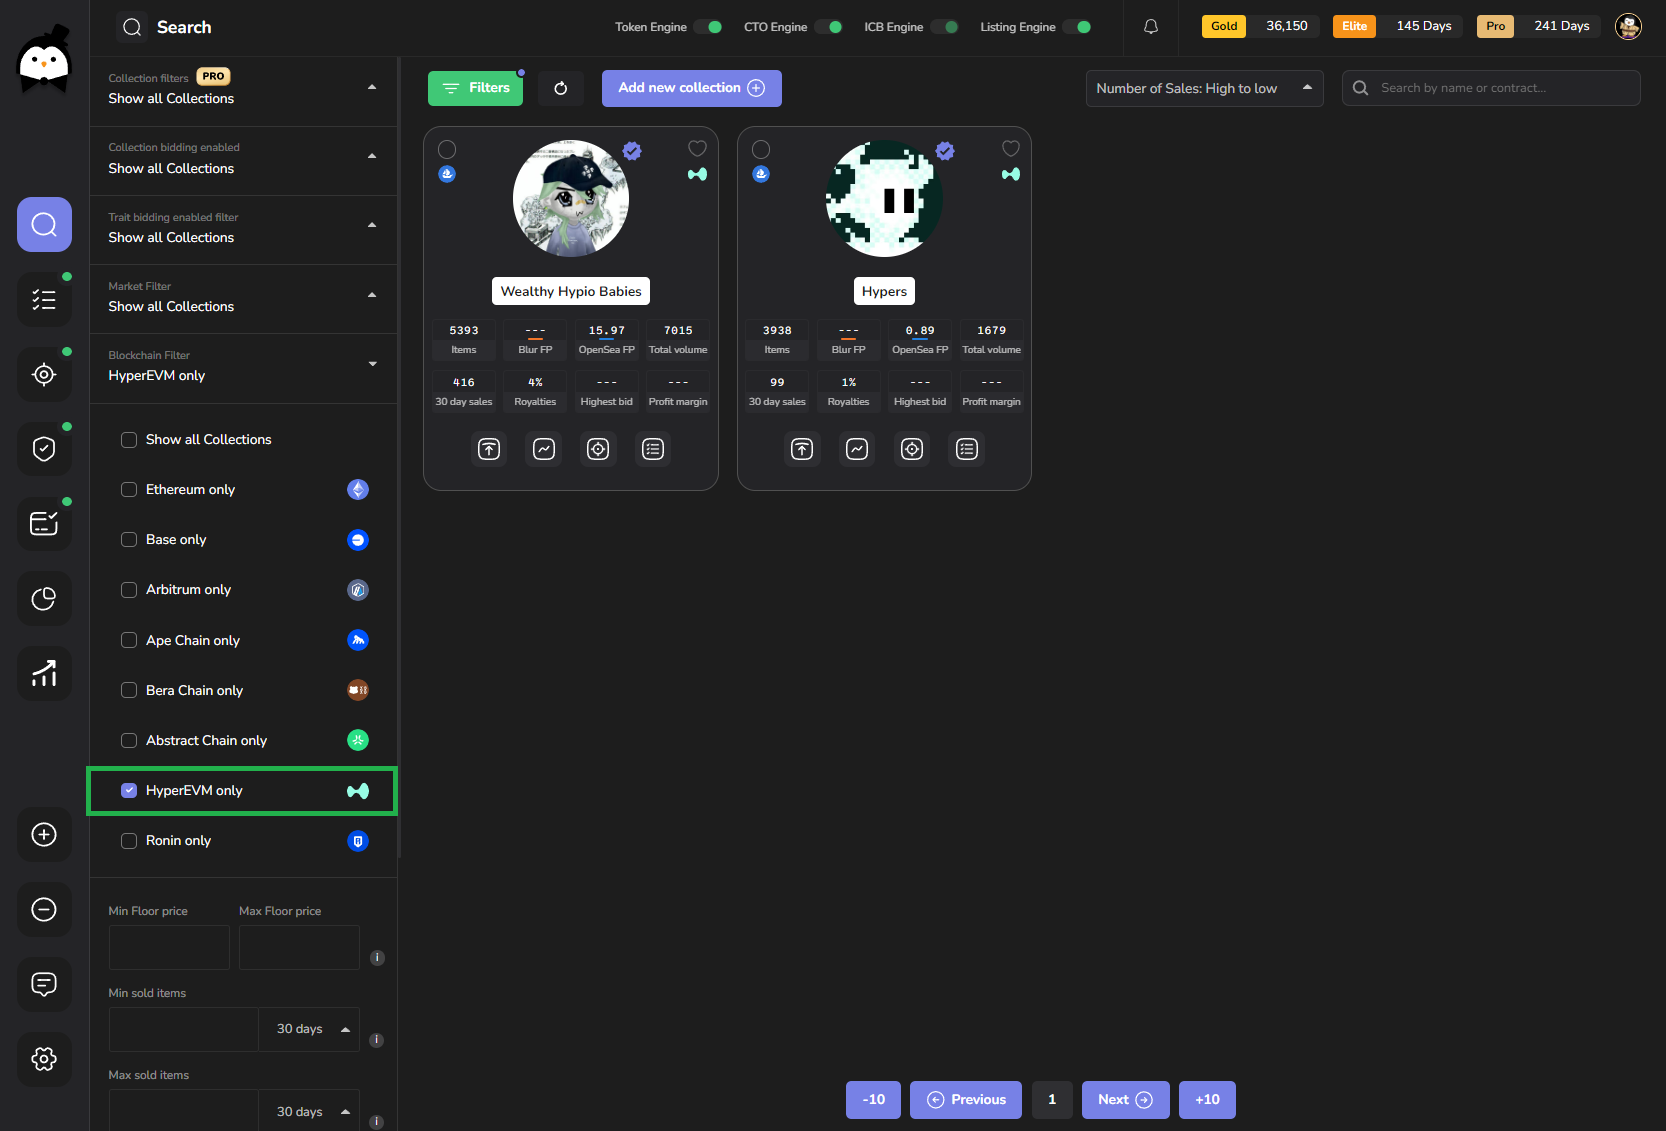The image size is (1666, 1131).
Task: Check the Ethereum only checkbox
Action: click(x=129, y=490)
